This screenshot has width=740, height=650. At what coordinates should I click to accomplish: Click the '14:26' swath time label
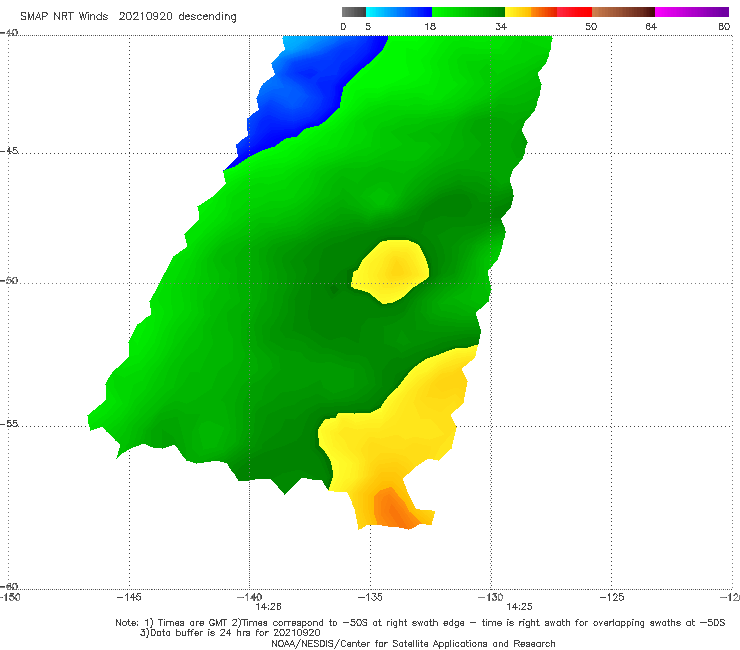point(268,607)
